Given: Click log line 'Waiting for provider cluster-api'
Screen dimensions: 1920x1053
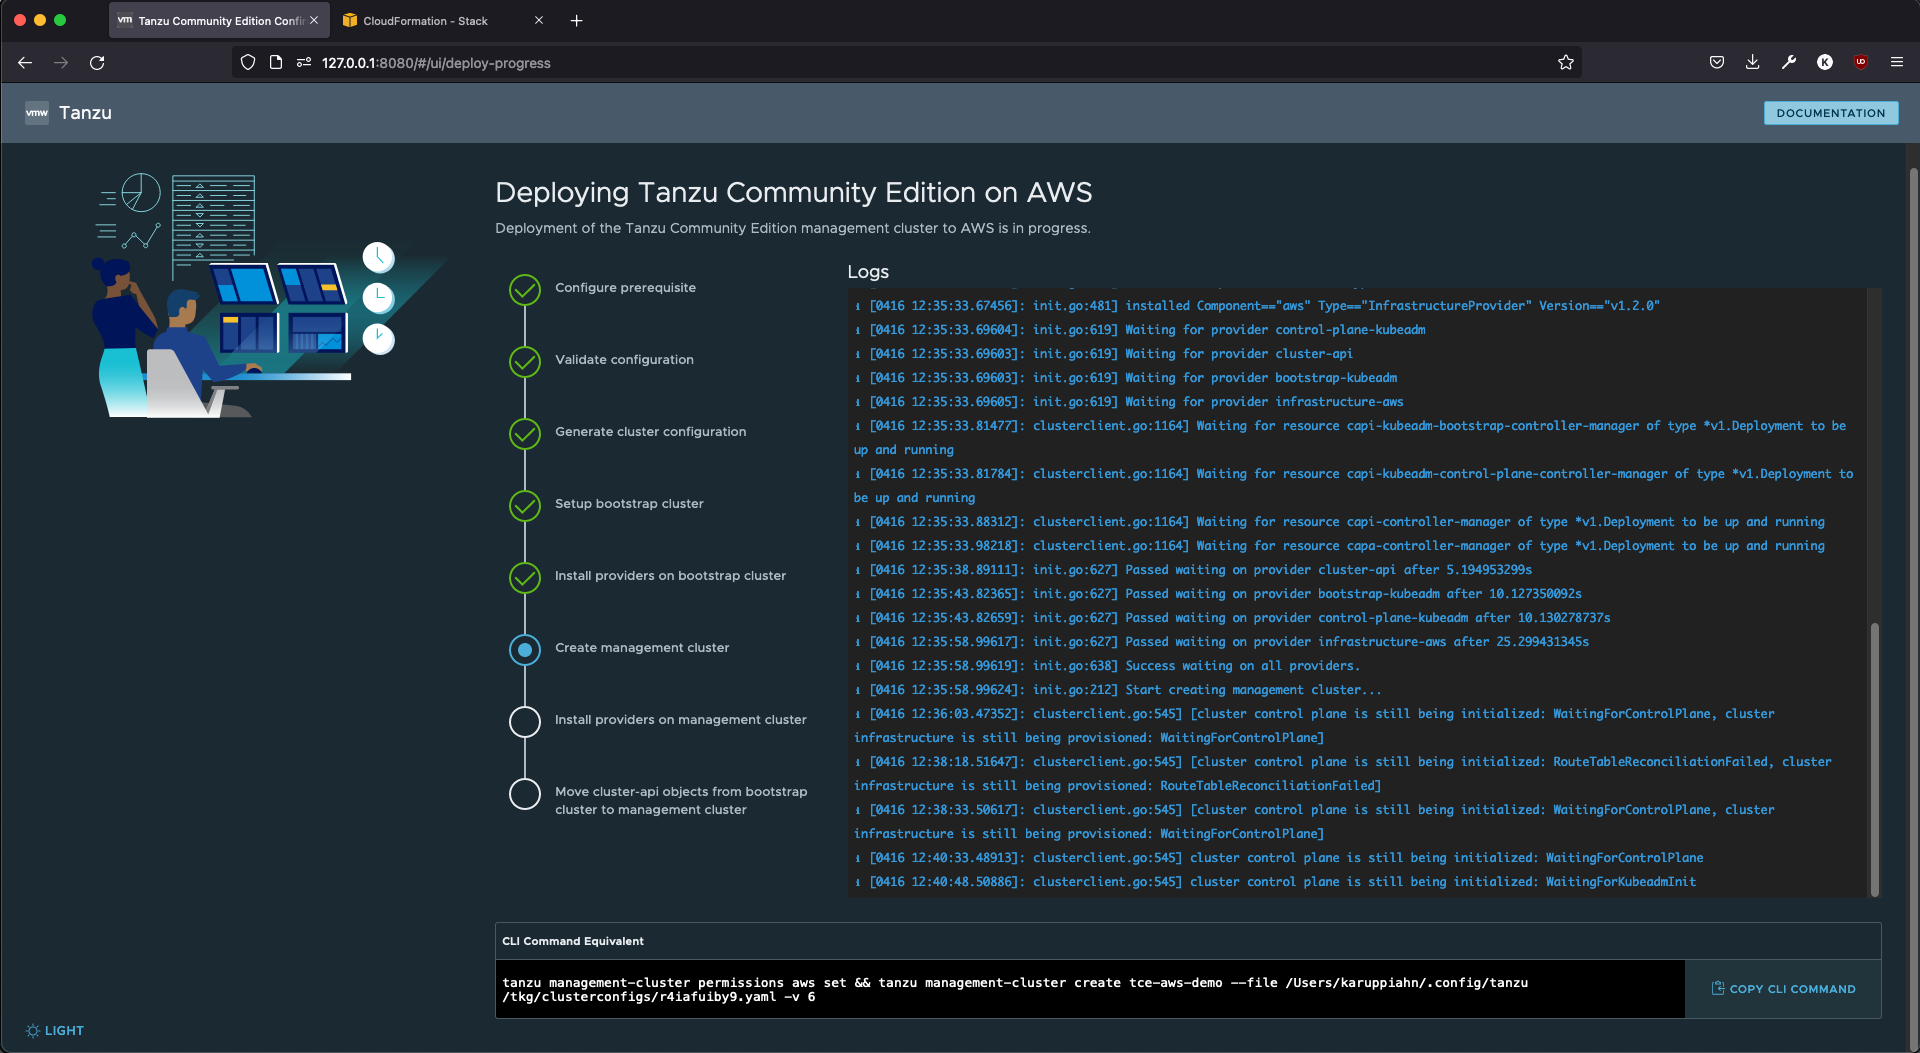Looking at the screenshot, I should (x=1103, y=354).
